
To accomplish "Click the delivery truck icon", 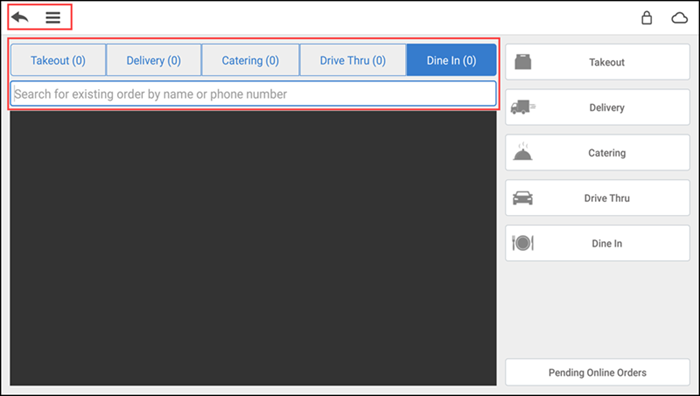I will click(x=523, y=107).
